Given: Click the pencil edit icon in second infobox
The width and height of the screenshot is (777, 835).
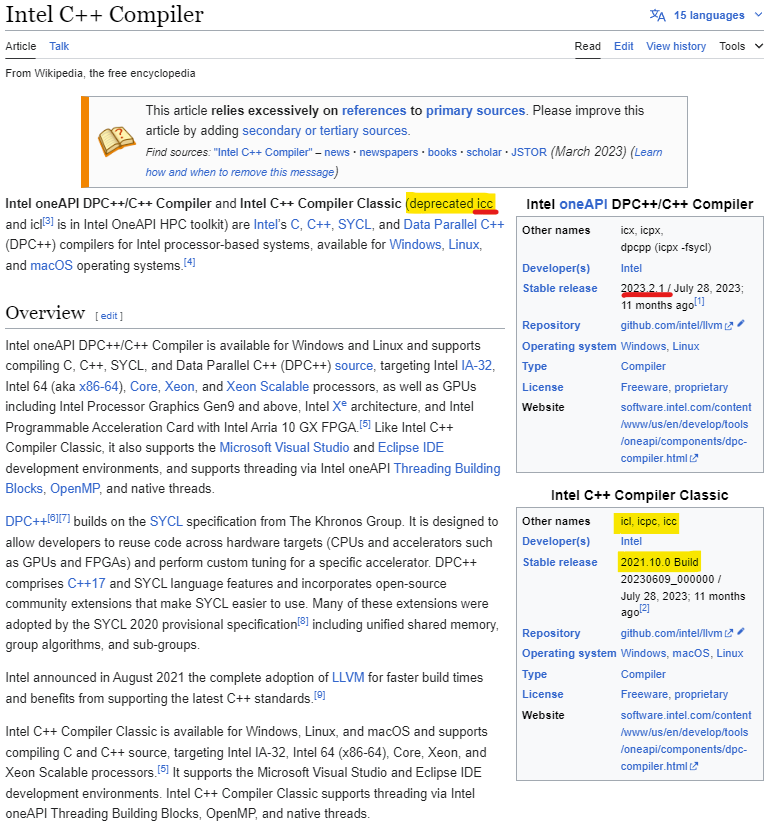Looking at the screenshot, I should pos(741,632).
